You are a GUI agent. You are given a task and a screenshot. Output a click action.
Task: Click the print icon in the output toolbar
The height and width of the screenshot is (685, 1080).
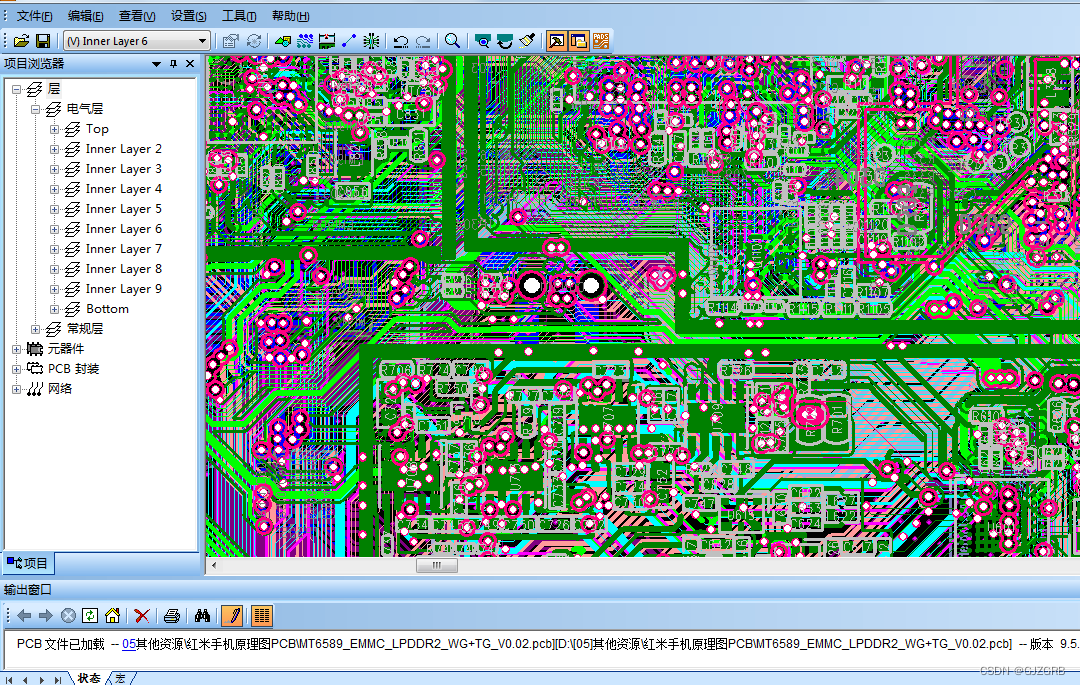(172, 615)
